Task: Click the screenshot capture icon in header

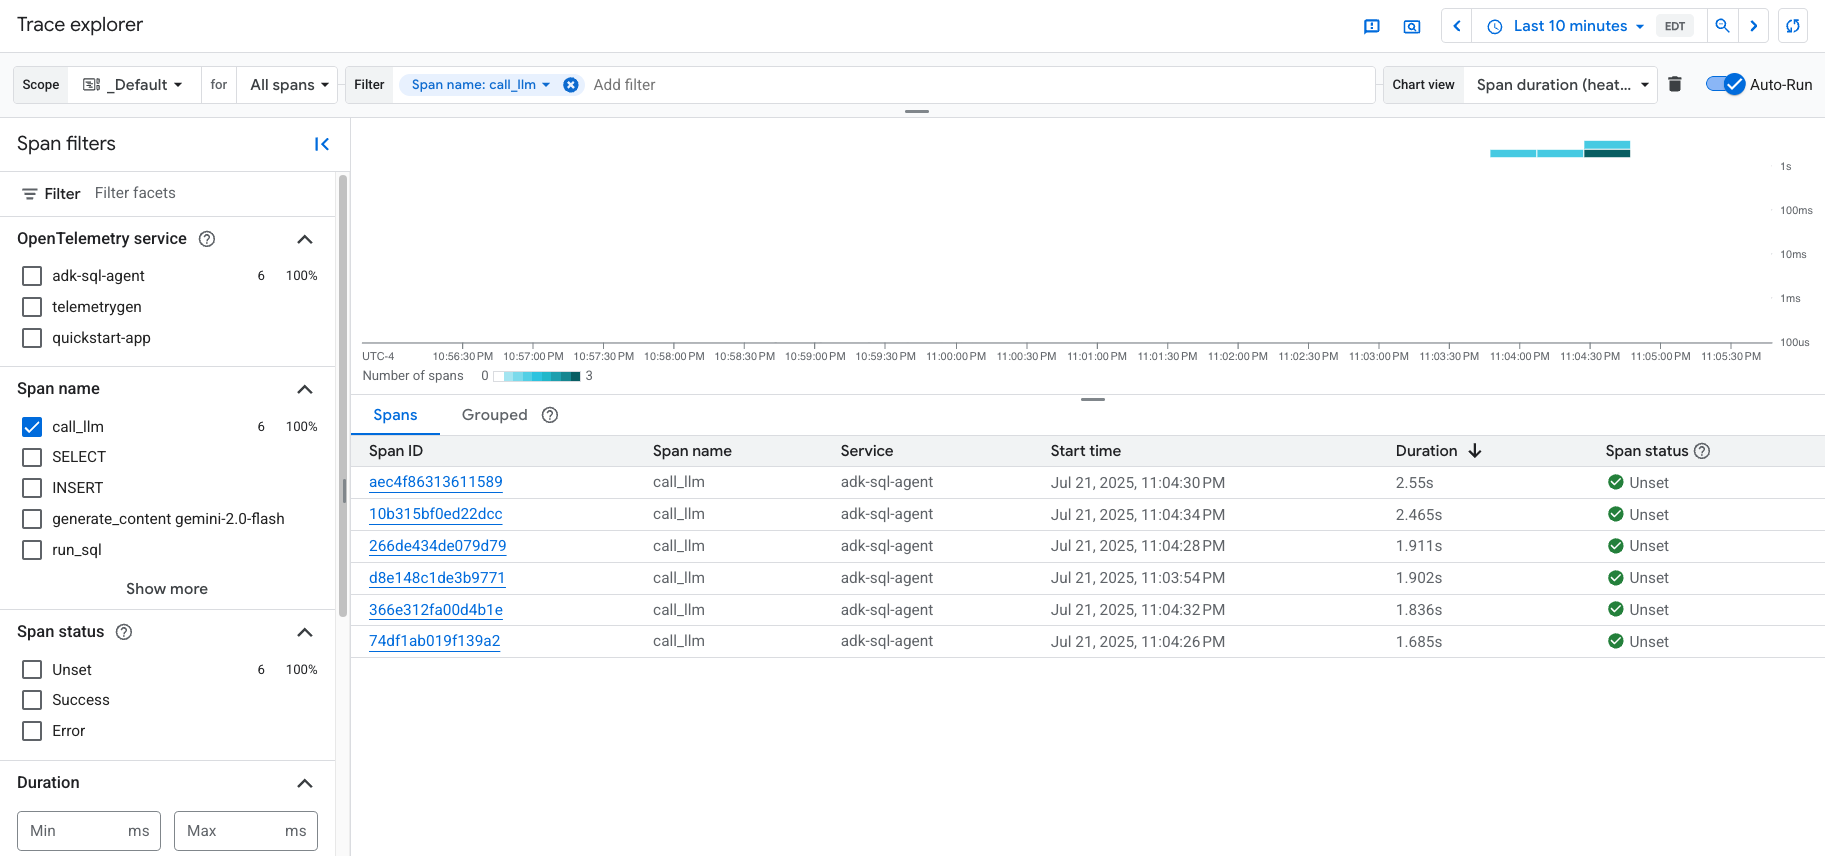Action: (1412, 27)
